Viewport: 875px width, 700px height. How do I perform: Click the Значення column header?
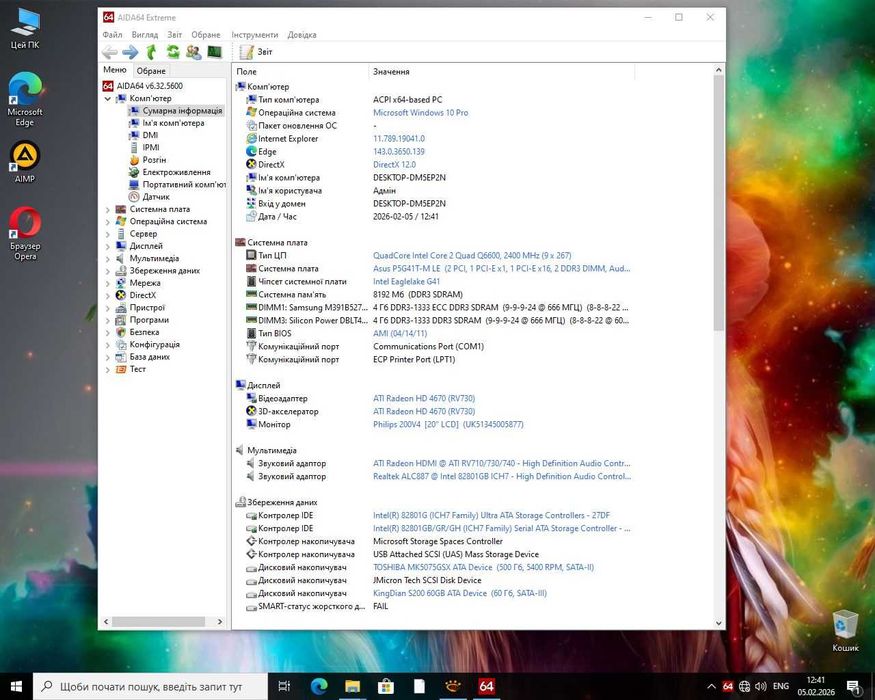[x=501, y=71]
